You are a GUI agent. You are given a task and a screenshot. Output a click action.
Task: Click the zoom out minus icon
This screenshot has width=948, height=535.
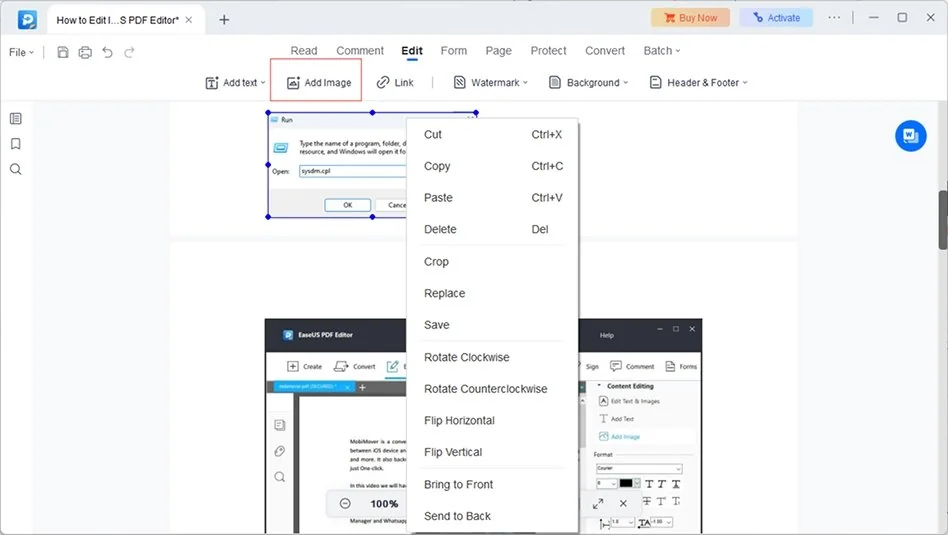[345, 504]
